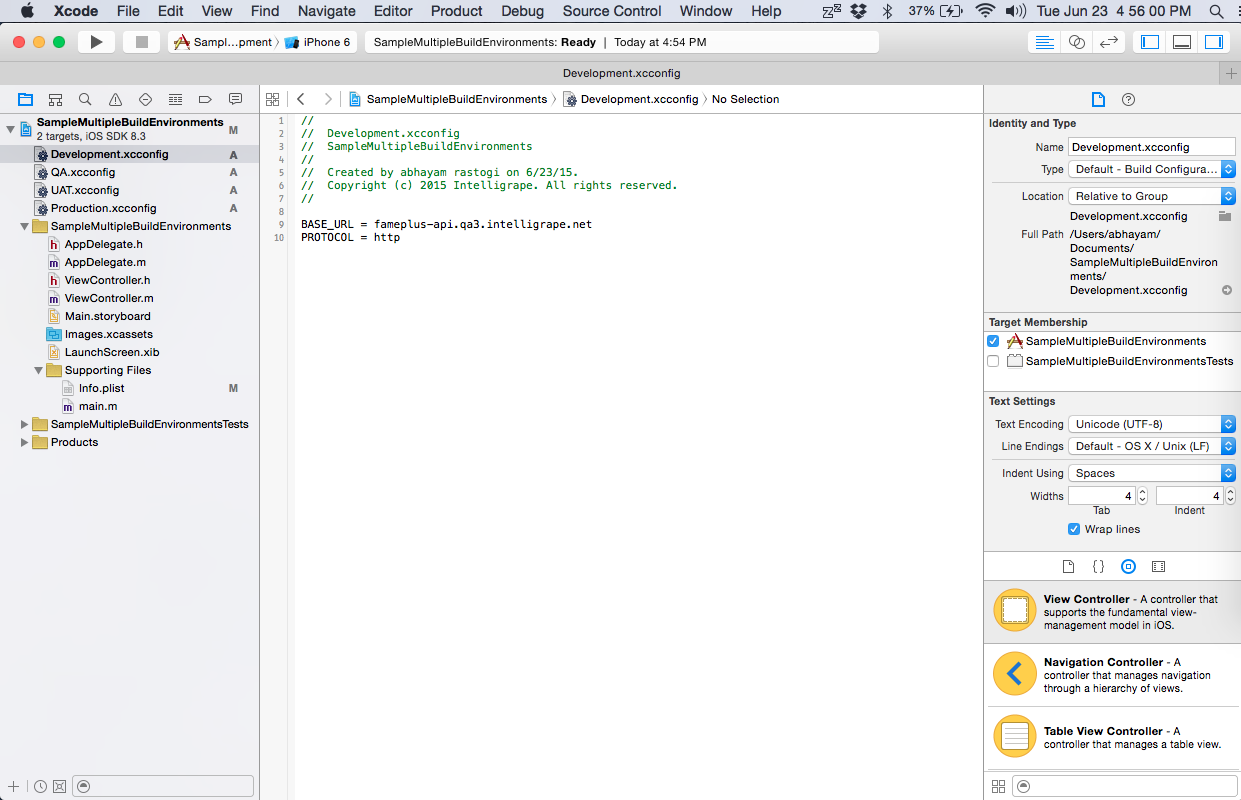This screenshot has width=1241, height=800.
Task: Go back in editor history
Action: coord(301,99)
